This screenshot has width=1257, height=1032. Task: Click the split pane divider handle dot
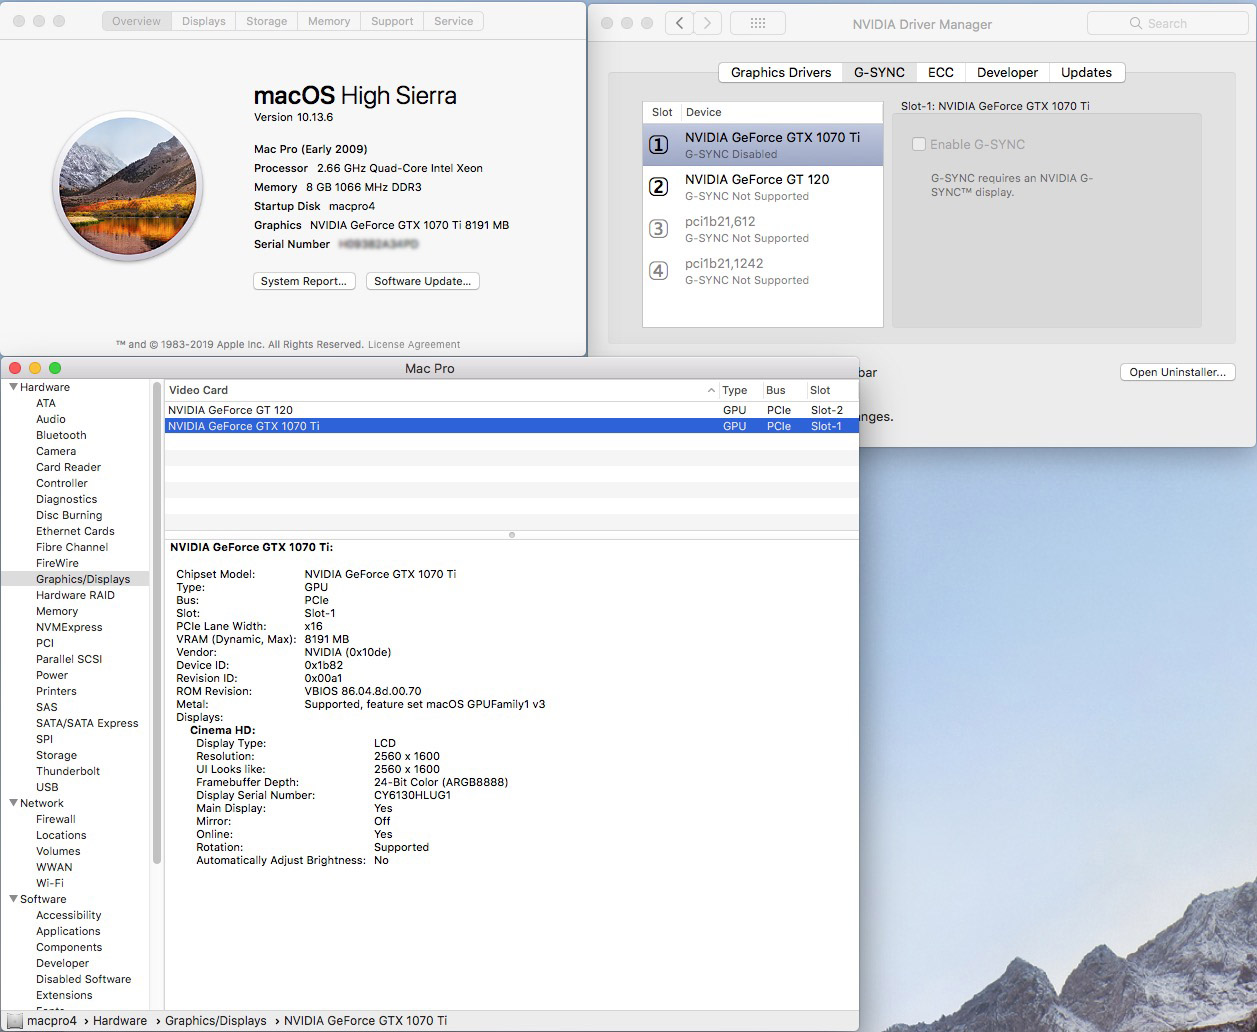click(x=512, y=535)
